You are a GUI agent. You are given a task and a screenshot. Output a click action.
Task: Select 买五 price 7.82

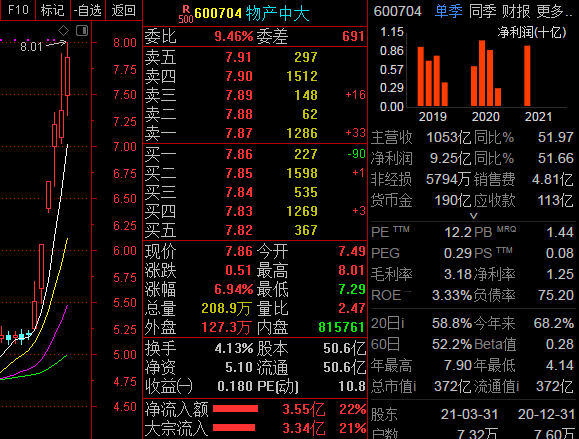[x=239, y=230]
